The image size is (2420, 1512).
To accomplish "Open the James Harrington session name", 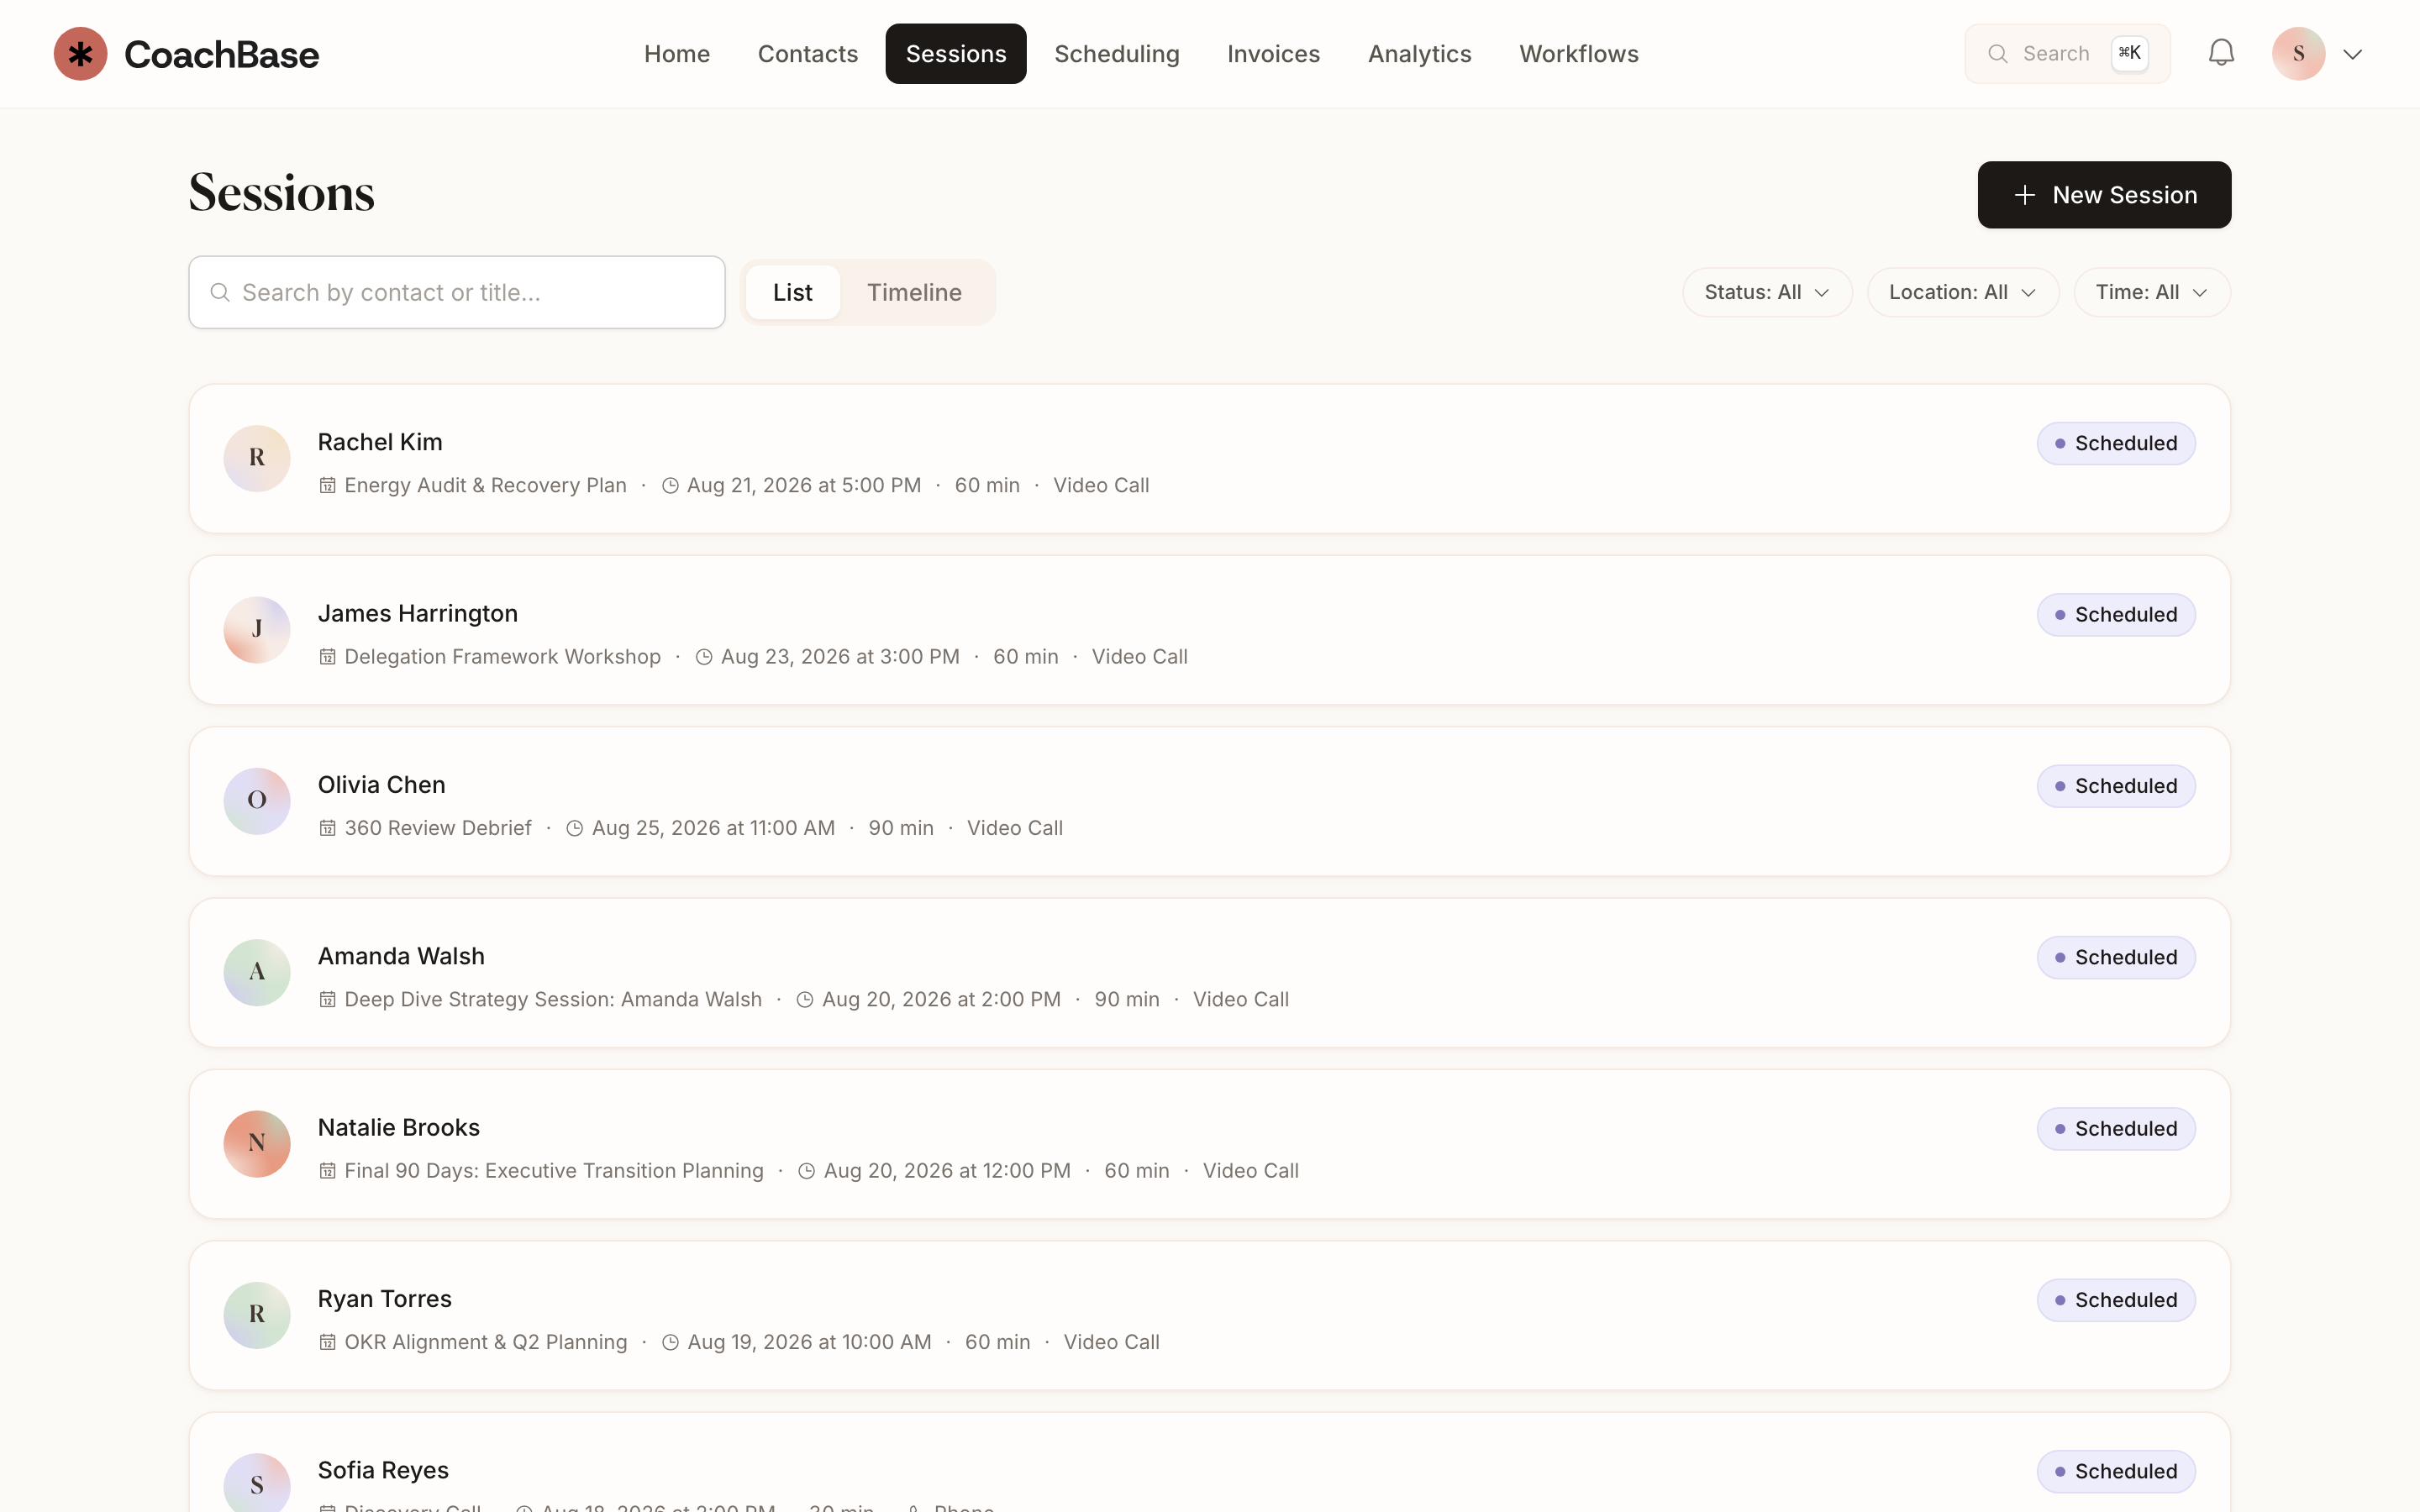I will [418, 613].
